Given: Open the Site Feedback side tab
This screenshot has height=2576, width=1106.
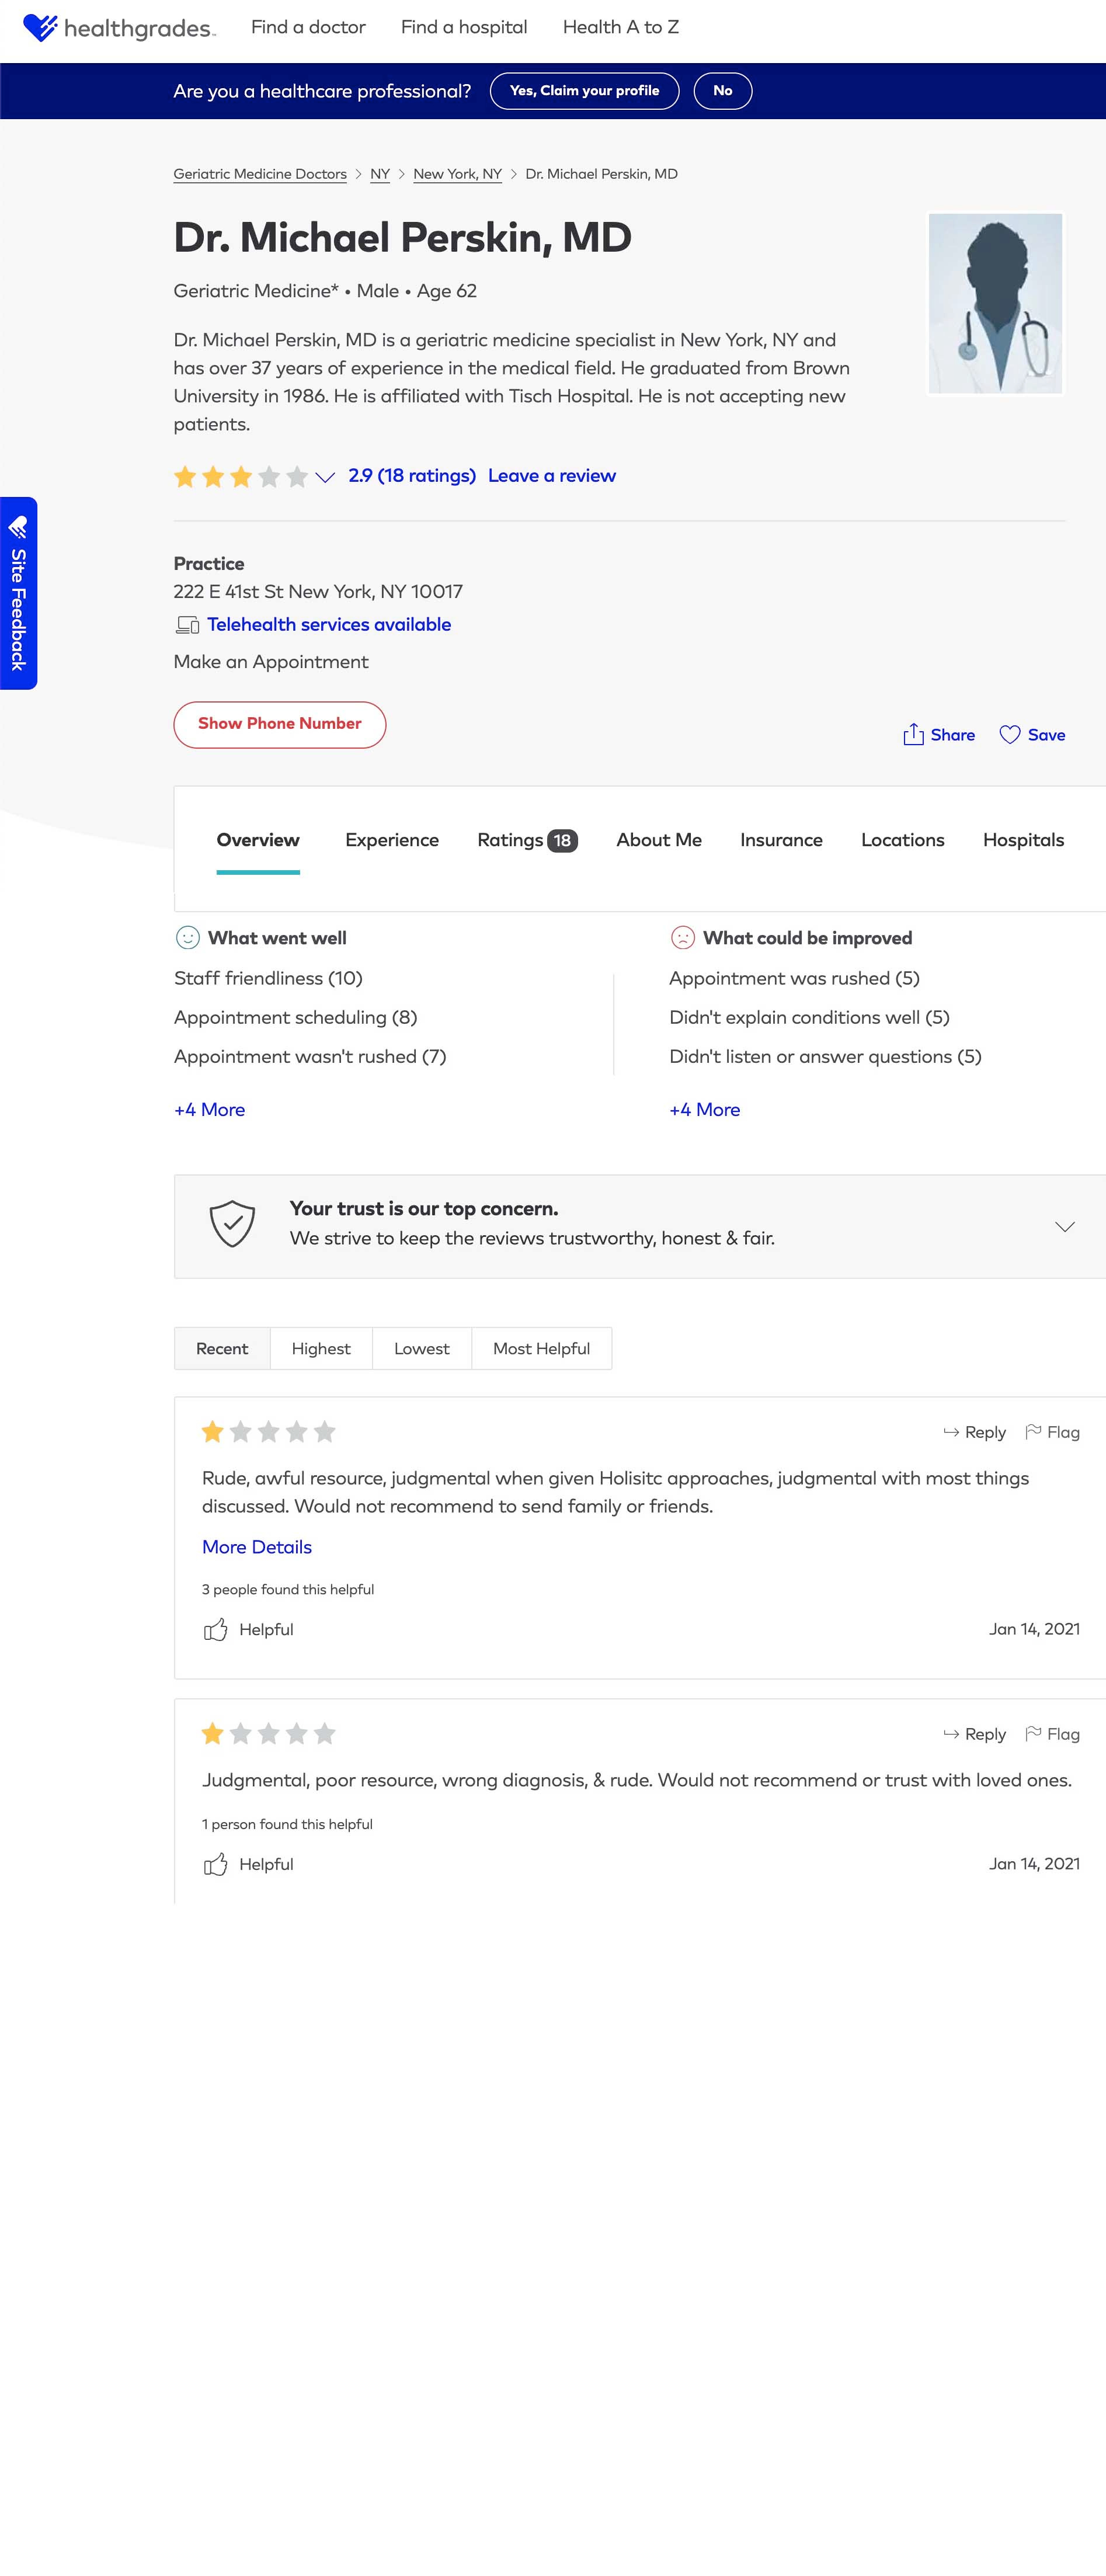Looking at the screenshot, I should 18,593.
